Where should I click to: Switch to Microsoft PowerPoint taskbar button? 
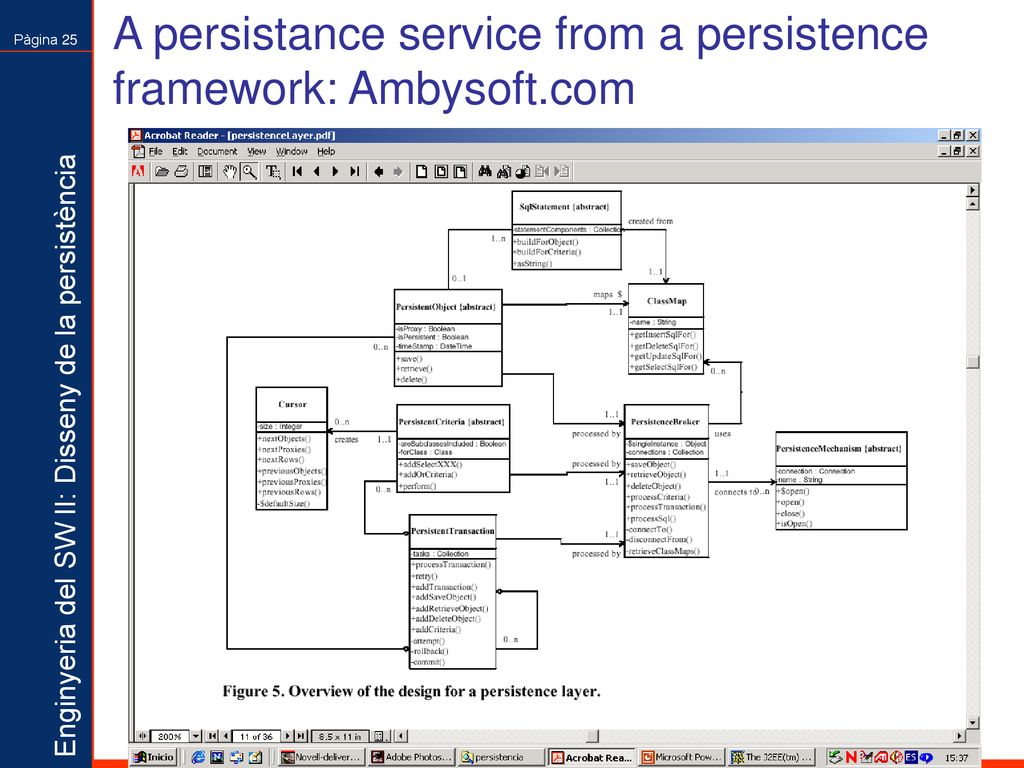click(x=682, y=758)
